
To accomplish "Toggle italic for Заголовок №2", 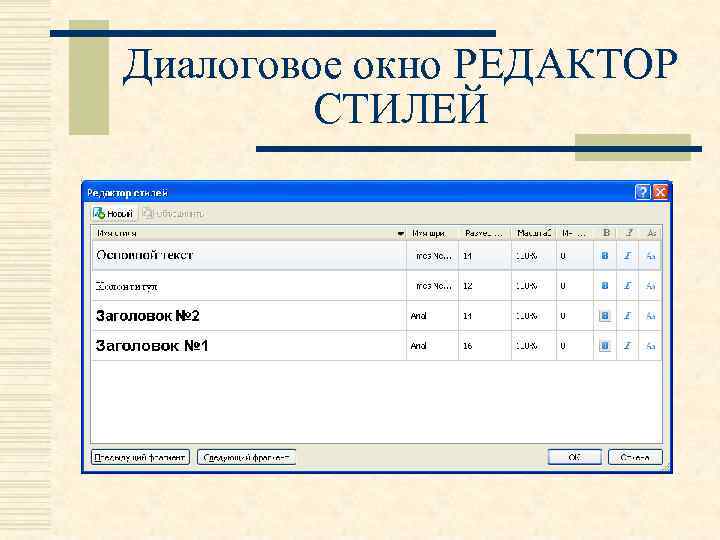I will (x=628, y=315).
